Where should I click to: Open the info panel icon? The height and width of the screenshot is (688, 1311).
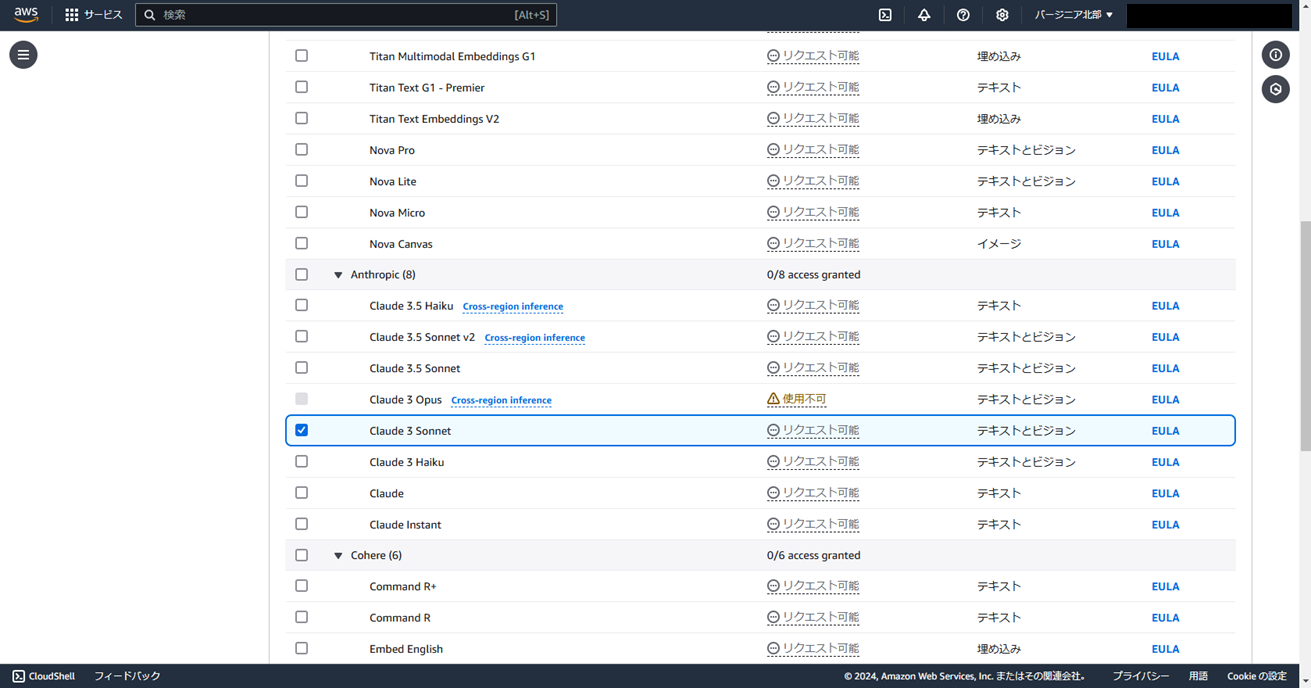pyautogui.click(x=1276, y=55)
